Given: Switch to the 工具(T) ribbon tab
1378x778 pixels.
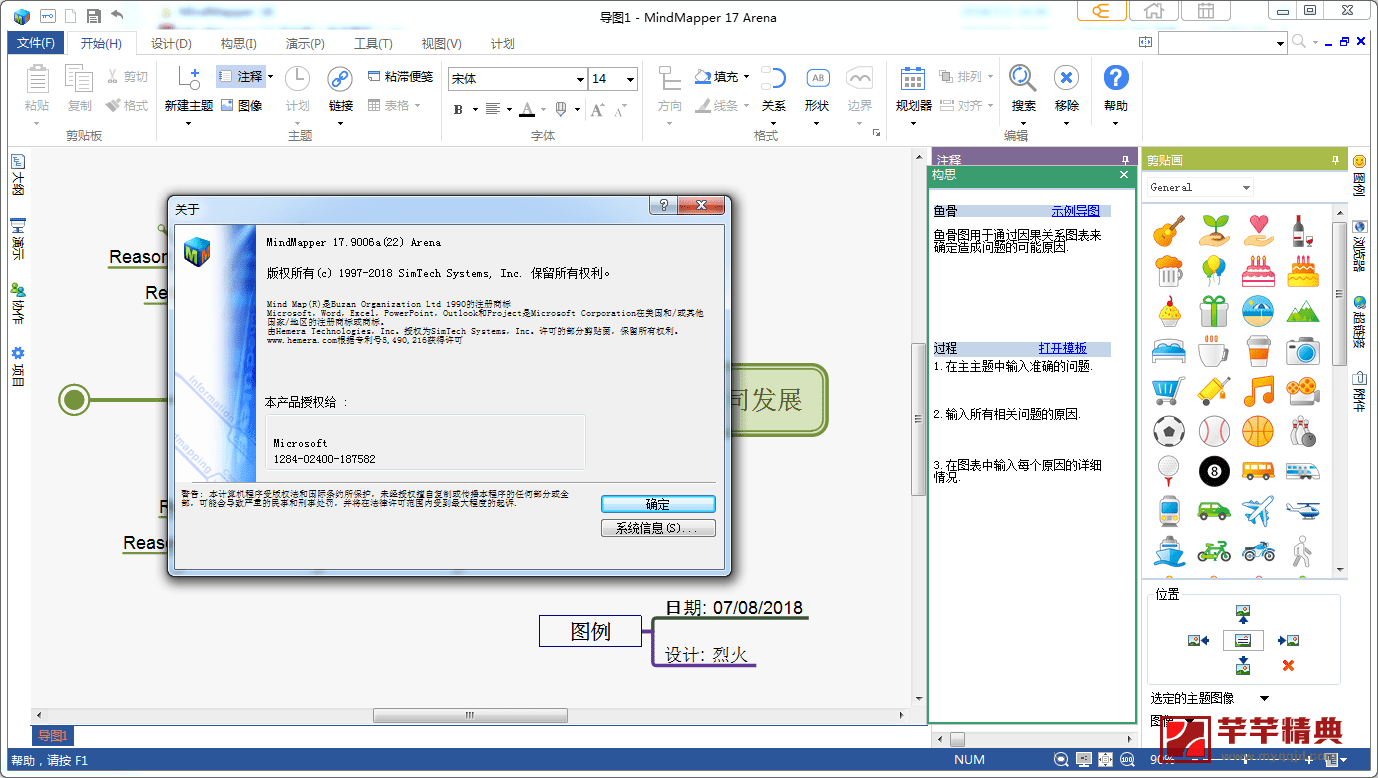Looking at the screenshot, I should [x=373, y=43].
